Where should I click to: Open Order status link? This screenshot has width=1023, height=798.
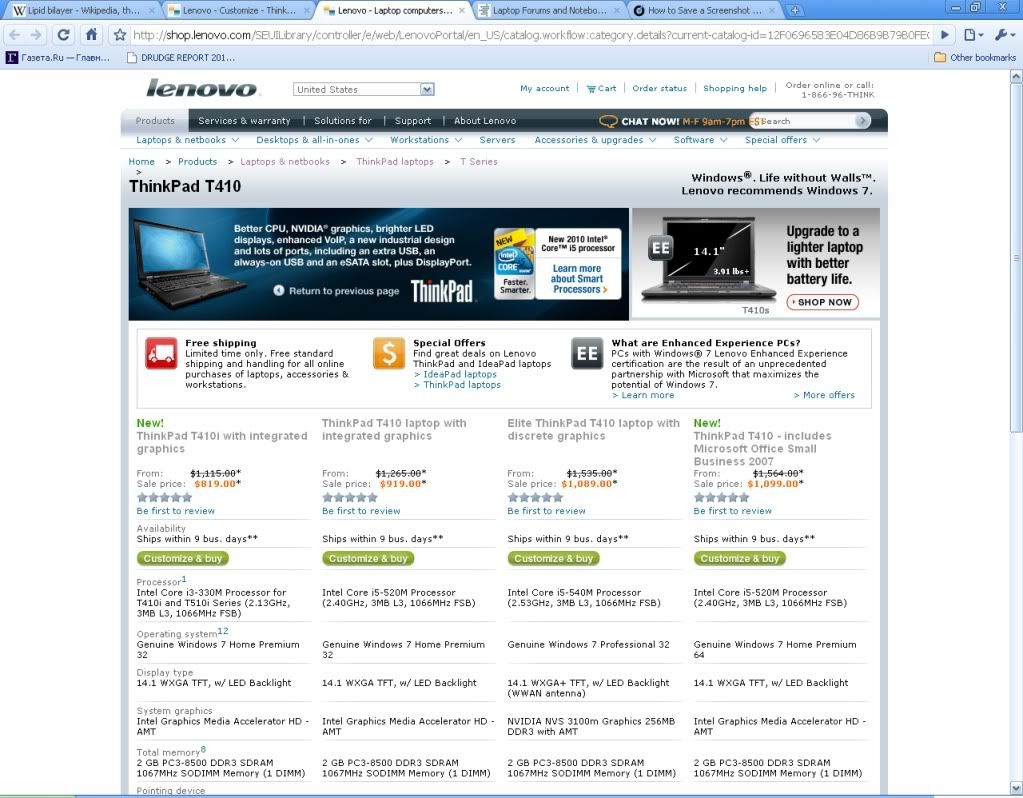tap(659, 88)
